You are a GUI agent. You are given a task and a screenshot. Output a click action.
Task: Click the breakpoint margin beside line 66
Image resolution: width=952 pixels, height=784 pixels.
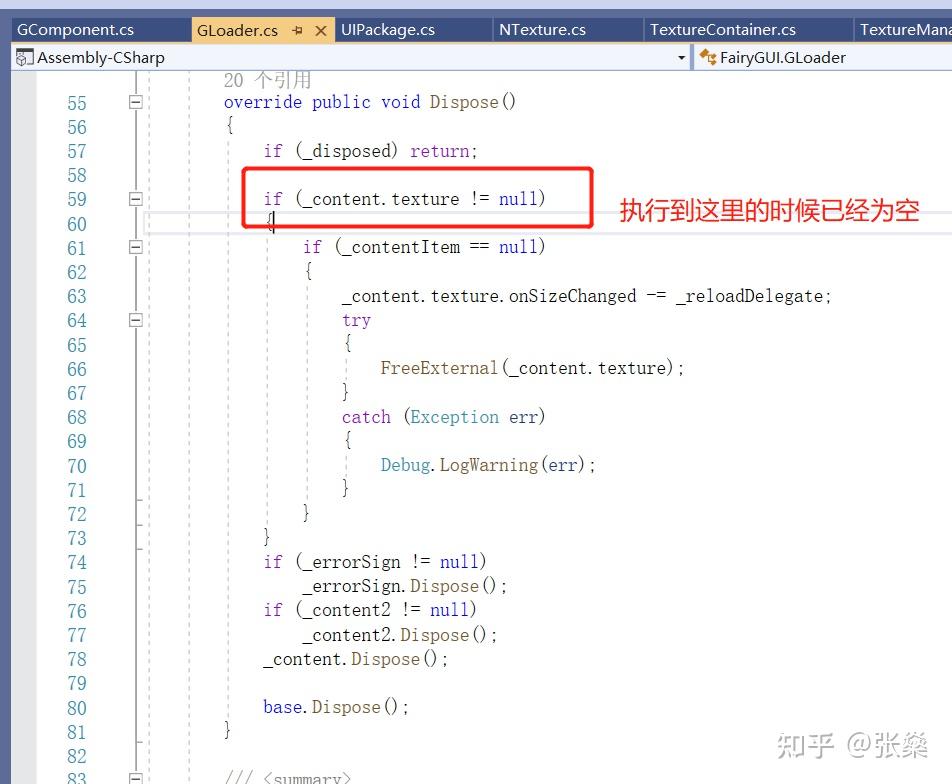click(x=23, y=369)
